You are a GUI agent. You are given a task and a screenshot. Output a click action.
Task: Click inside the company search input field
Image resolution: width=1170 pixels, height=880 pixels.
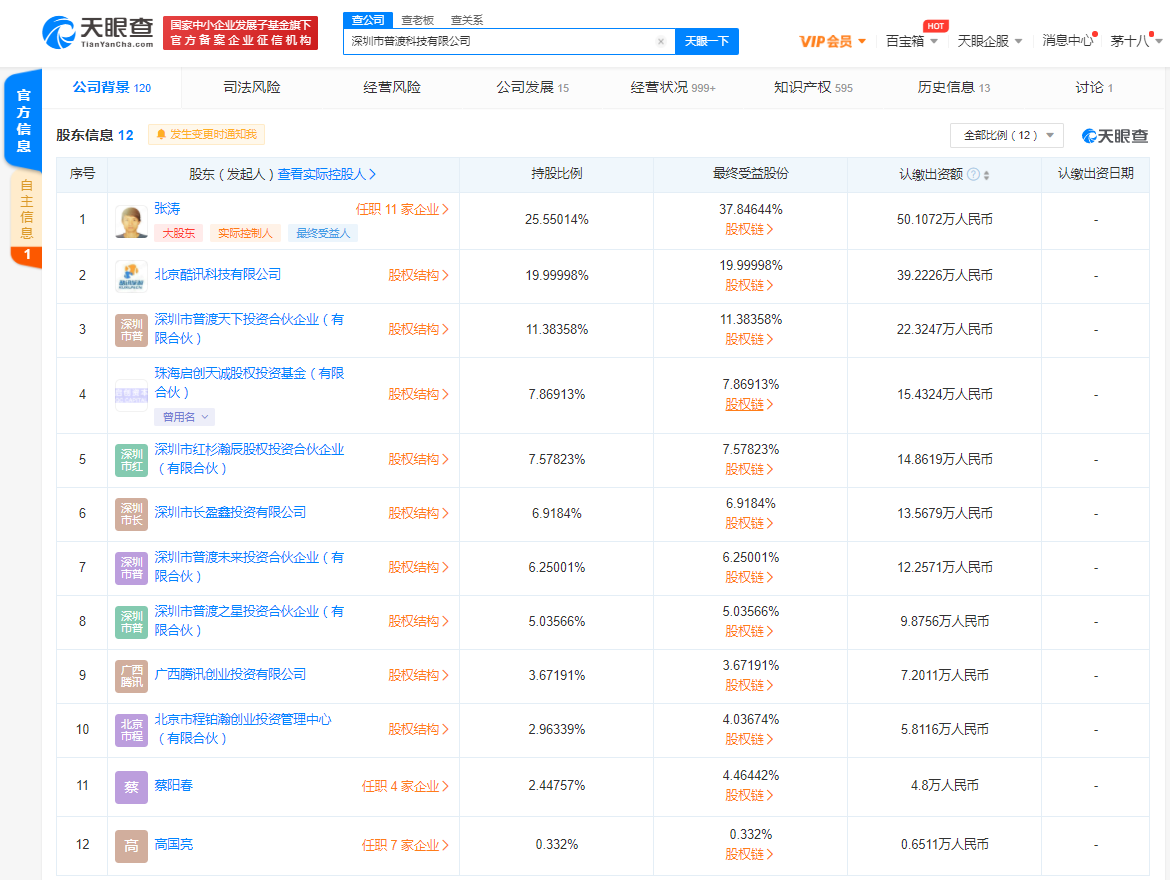[x=500, y=41]
